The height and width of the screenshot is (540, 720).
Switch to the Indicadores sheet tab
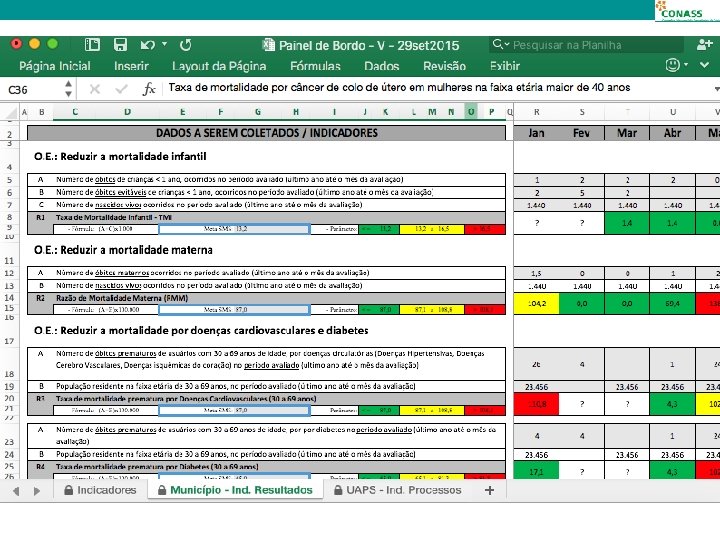(x=101, y=490)
